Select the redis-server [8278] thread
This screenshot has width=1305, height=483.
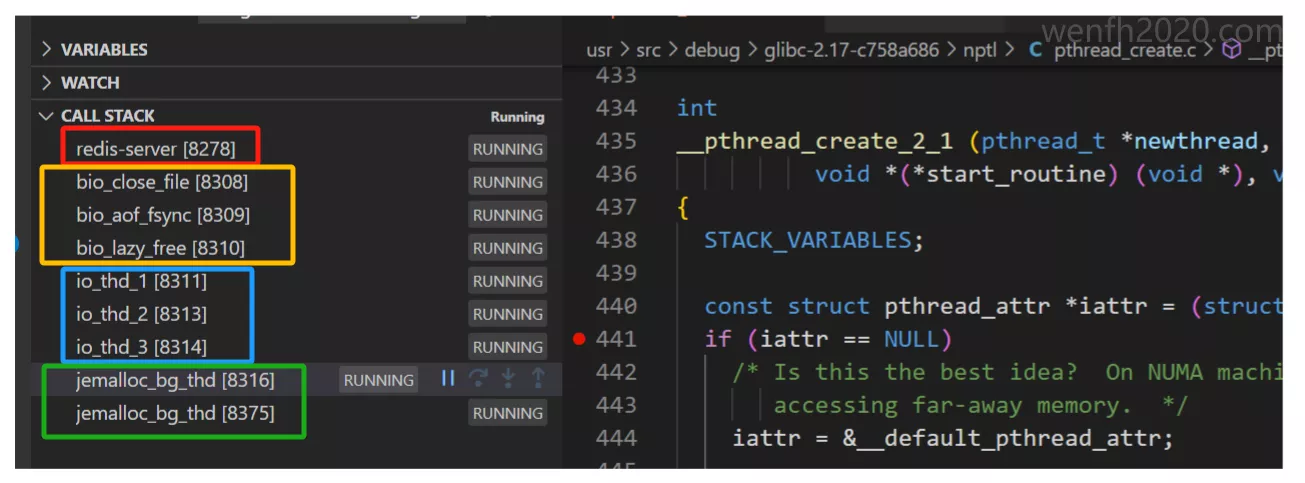(x=155, y=148)
